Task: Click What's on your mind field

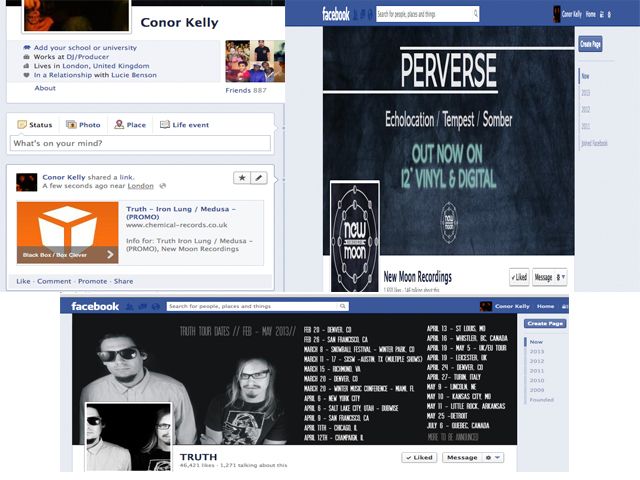Action: coord(140,143)
